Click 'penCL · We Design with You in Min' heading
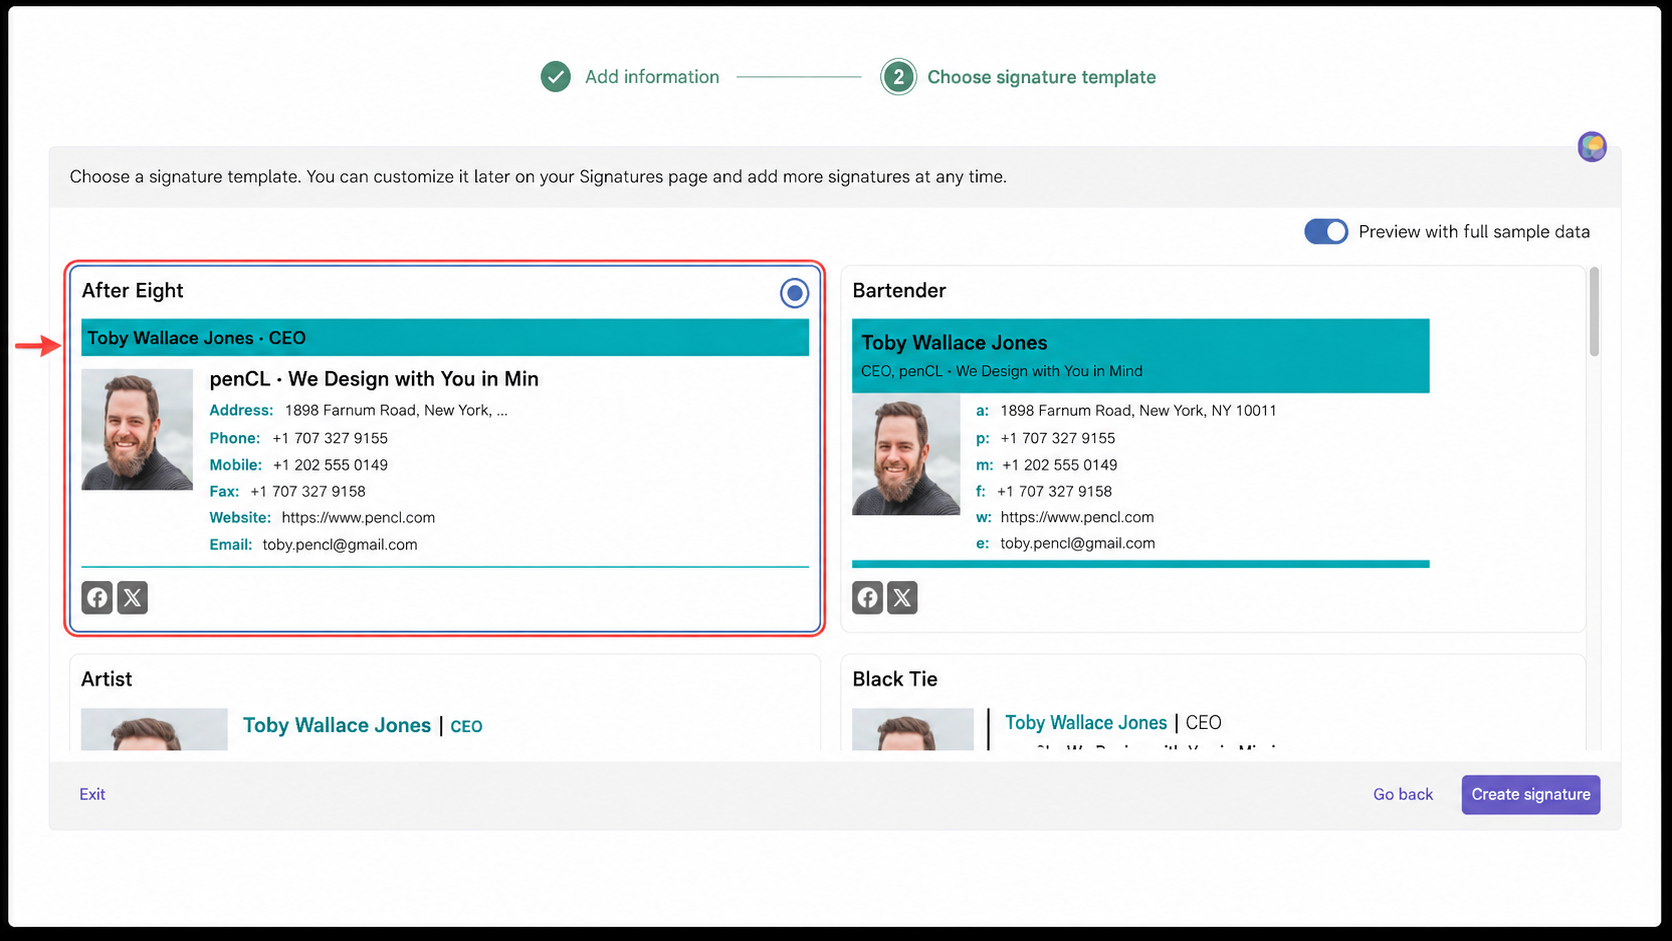The height and width of the screenshot is (941, 1672). [374, 379]
